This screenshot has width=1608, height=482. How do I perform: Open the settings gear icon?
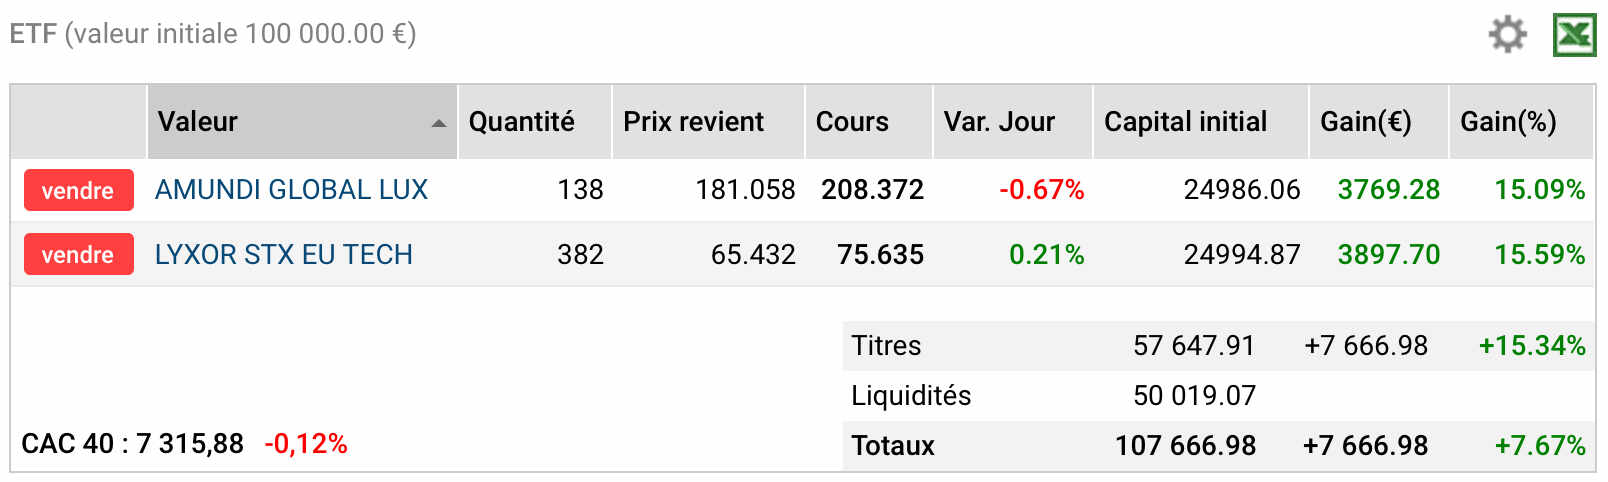(1507, 34)
